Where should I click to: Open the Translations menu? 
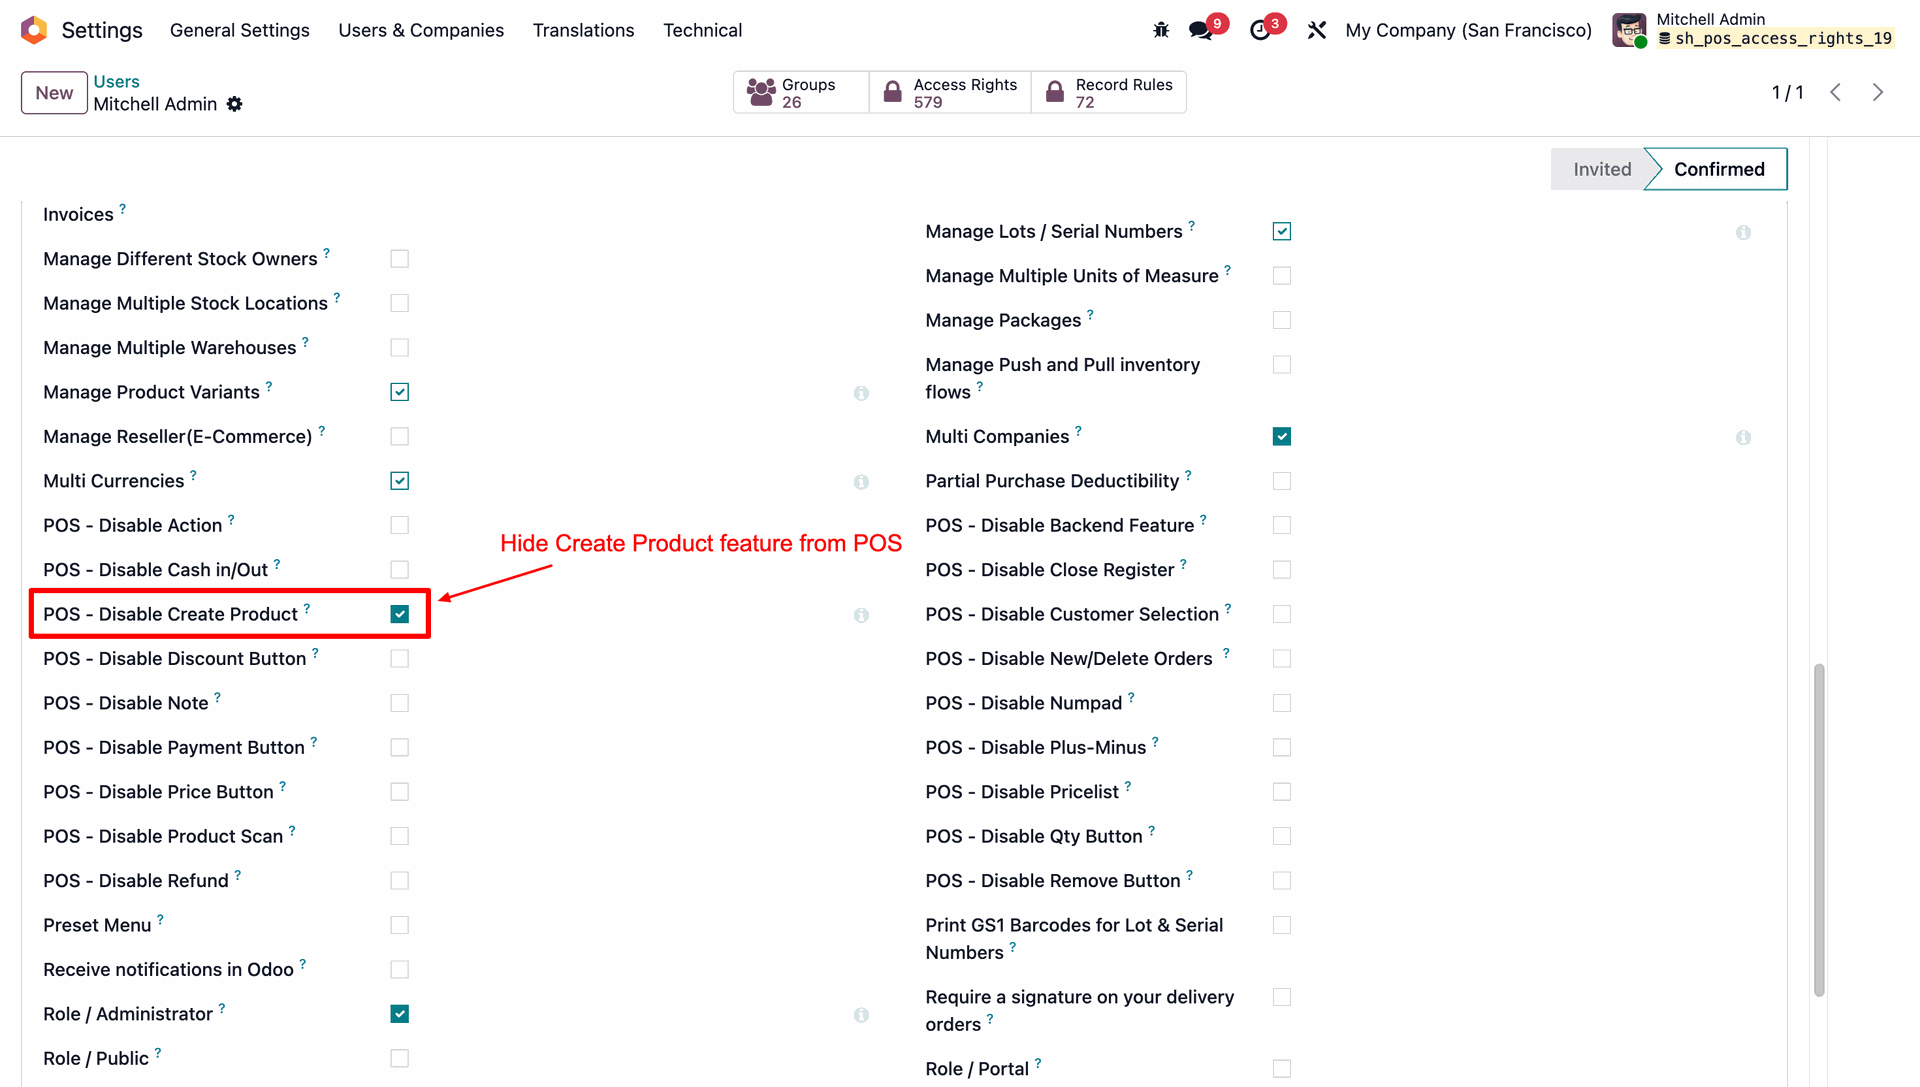(x=583, y=30)
